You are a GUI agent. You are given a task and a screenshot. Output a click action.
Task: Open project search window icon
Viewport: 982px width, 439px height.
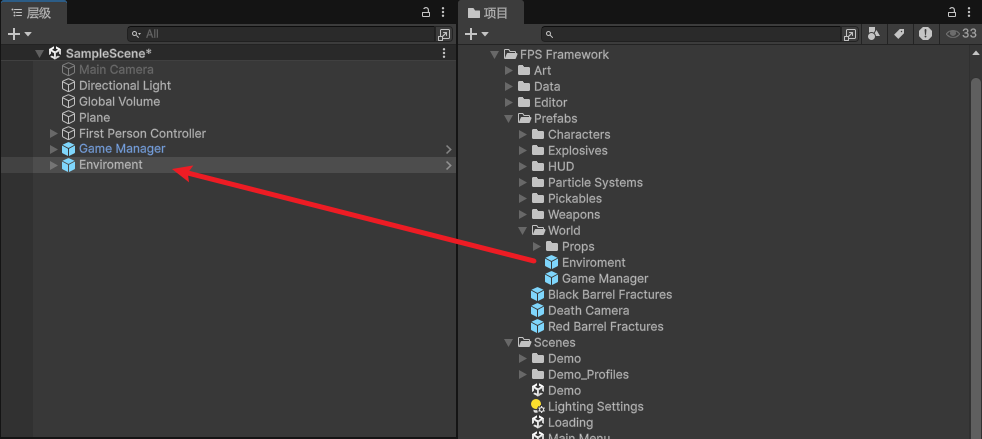click(850, 34)
